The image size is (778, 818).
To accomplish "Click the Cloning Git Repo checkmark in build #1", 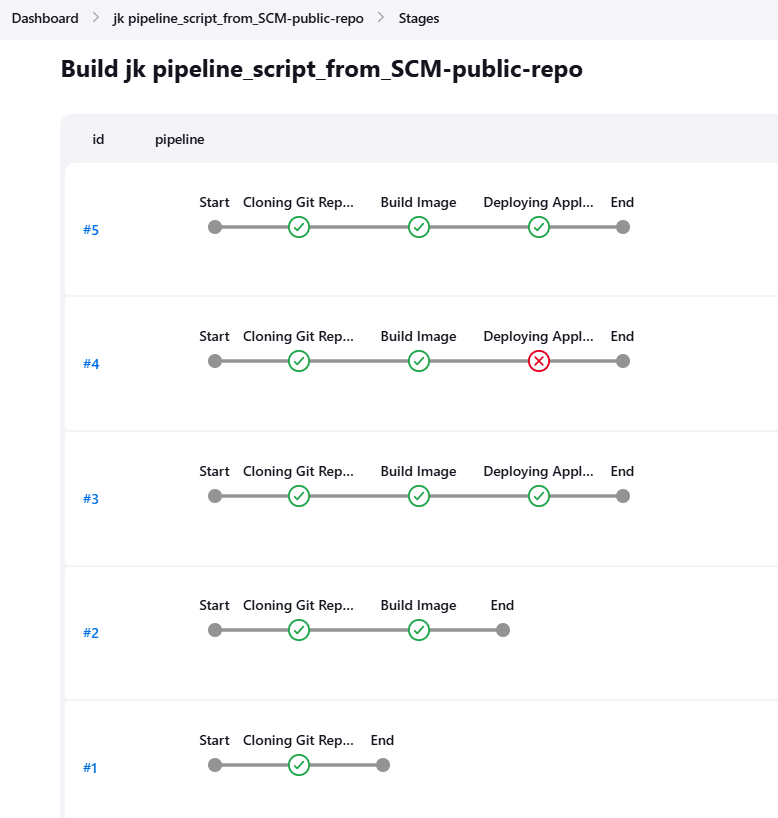I will coord(299,765).
